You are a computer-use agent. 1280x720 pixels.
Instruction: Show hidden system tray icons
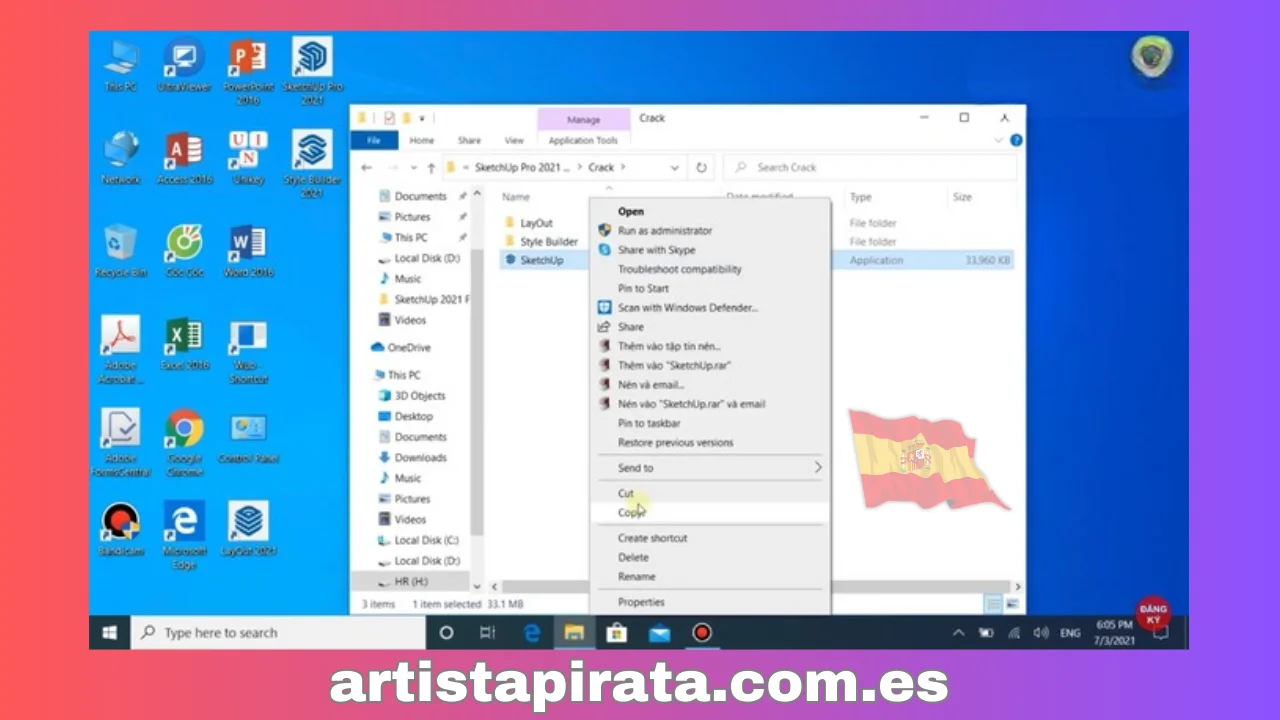[x=958, y=632]
